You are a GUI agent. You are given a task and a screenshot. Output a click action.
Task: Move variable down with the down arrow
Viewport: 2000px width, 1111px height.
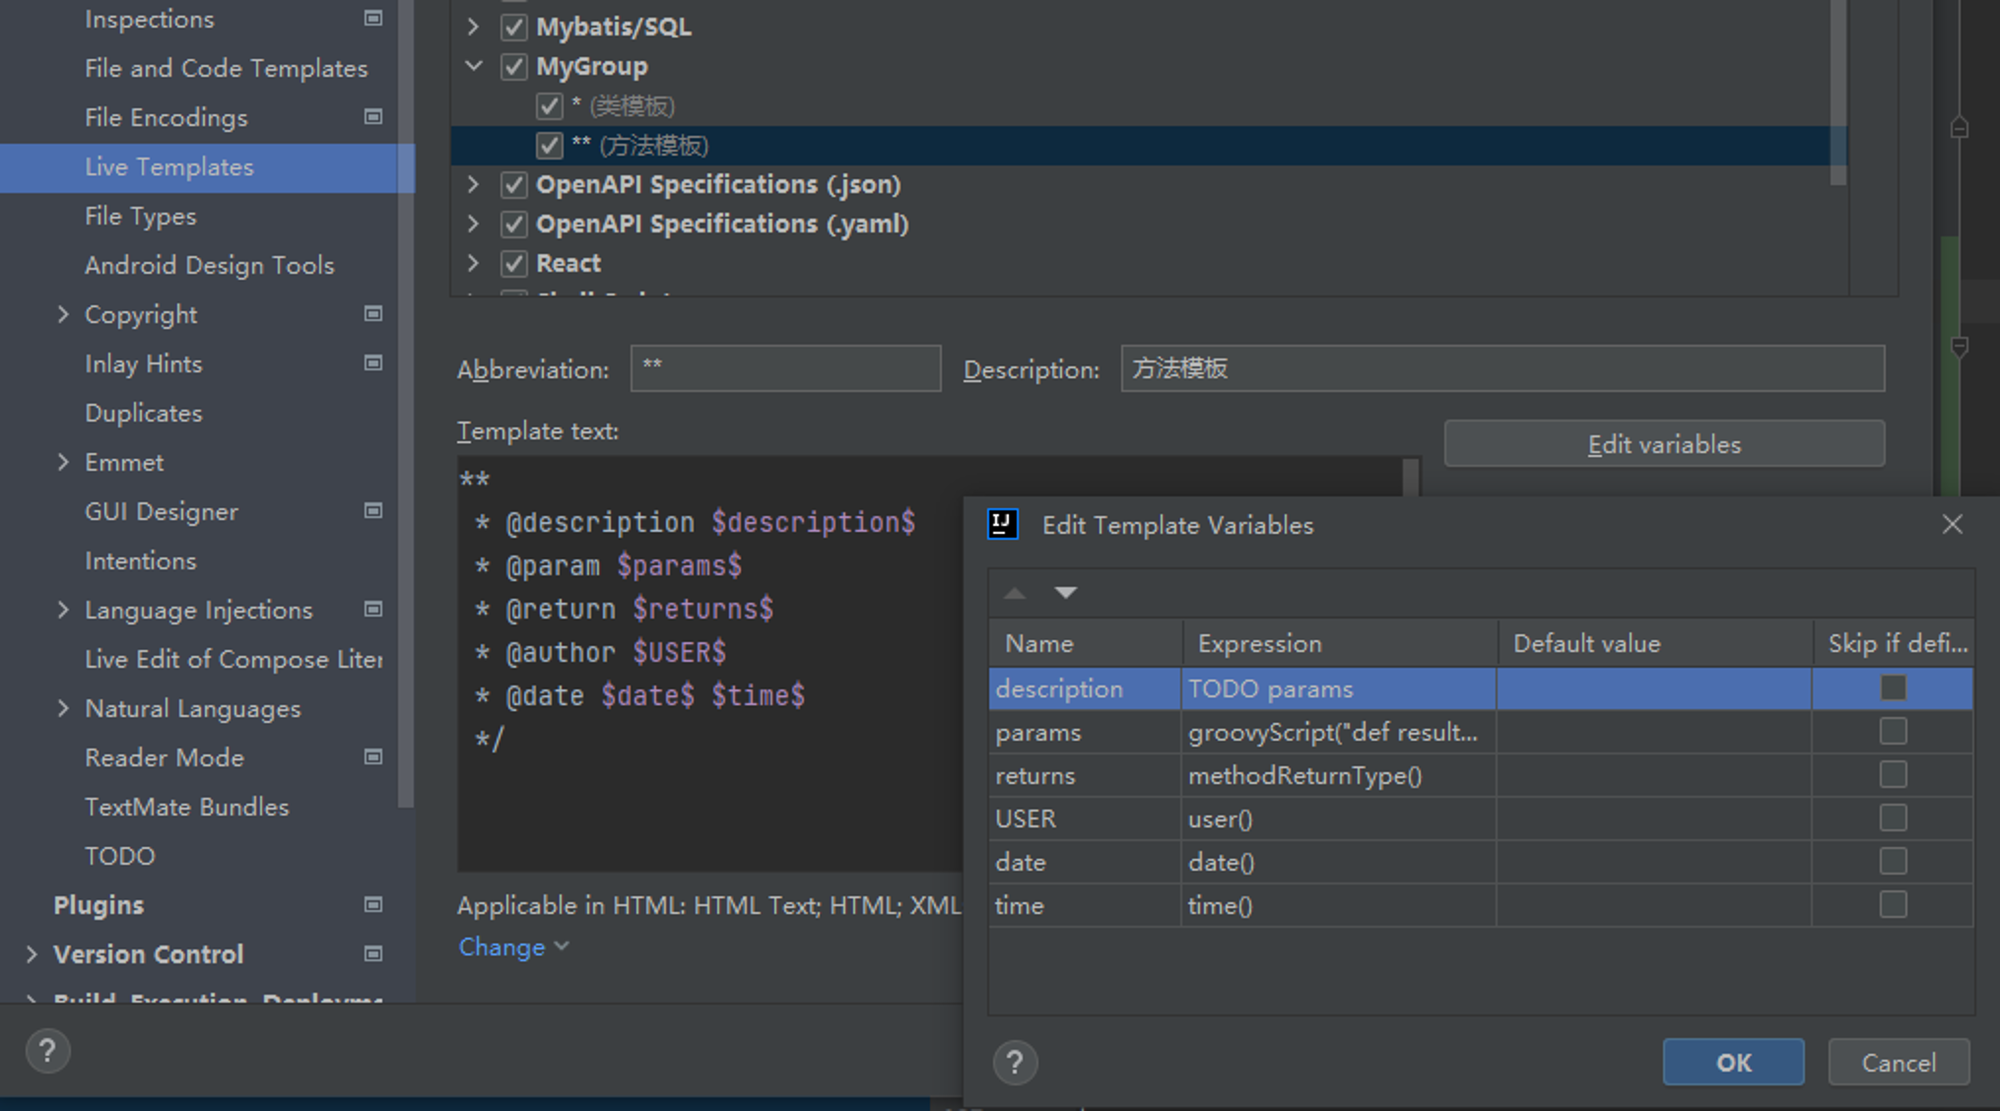[x=1066, y=593]
